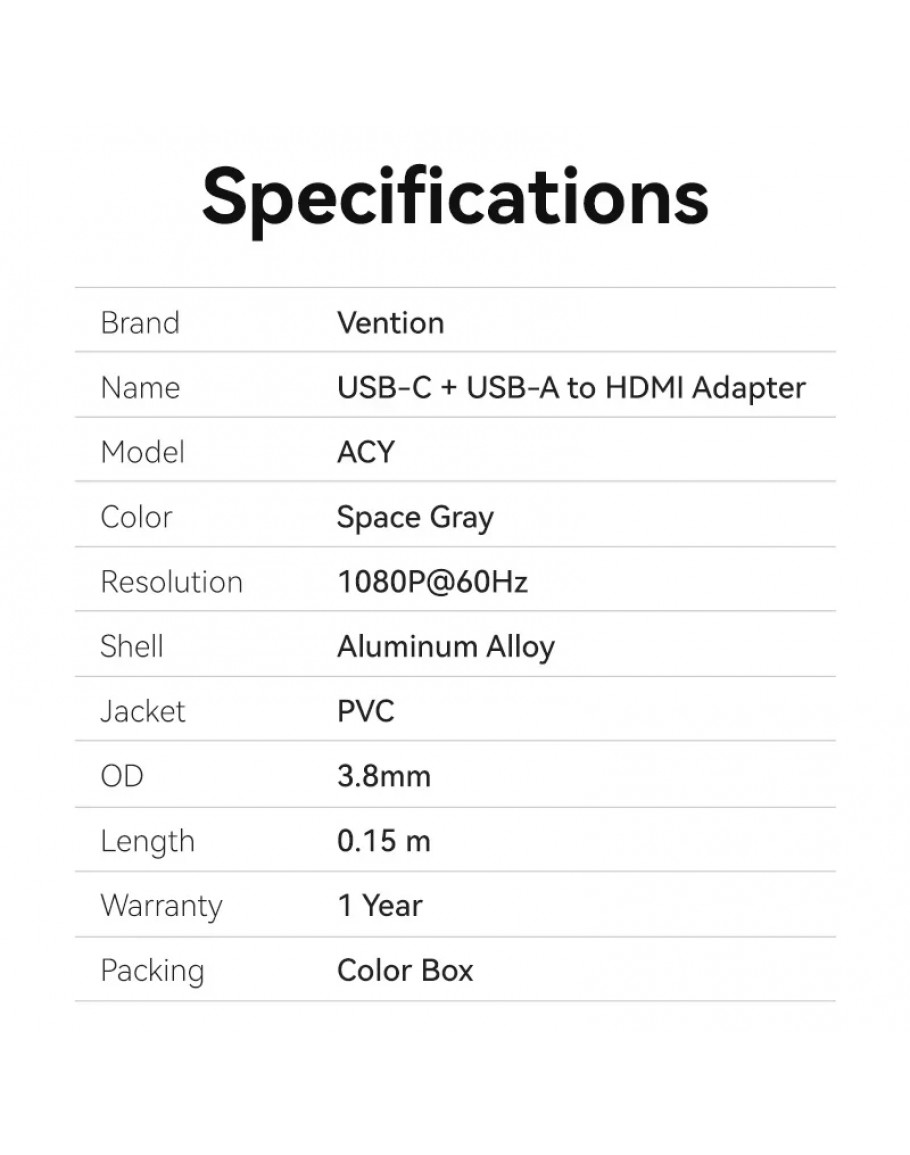Image resolution: width=910 pixels, height=1155 pixels.
Task: Click the Name row label
Action: (x=140, y=388)
